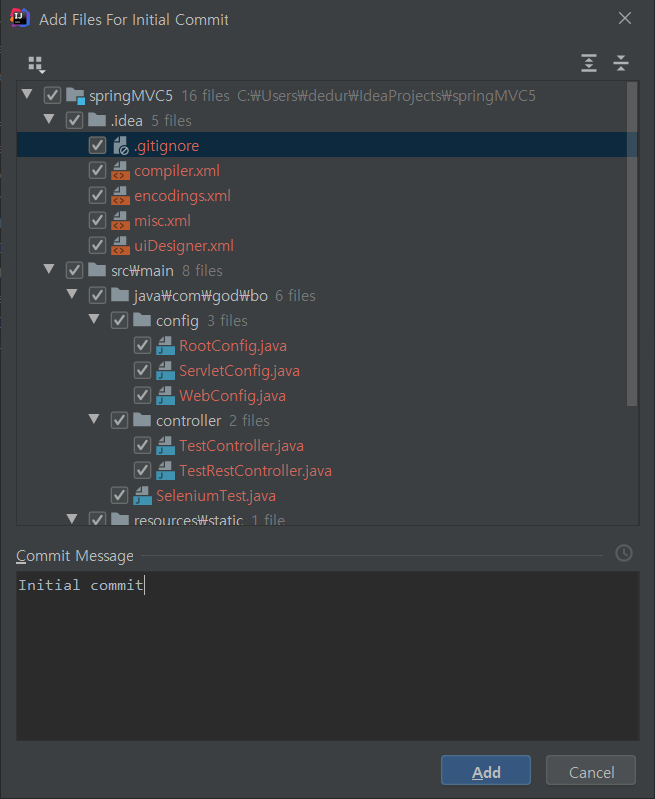Select the TestRestController.java file name

click(255, 470)
